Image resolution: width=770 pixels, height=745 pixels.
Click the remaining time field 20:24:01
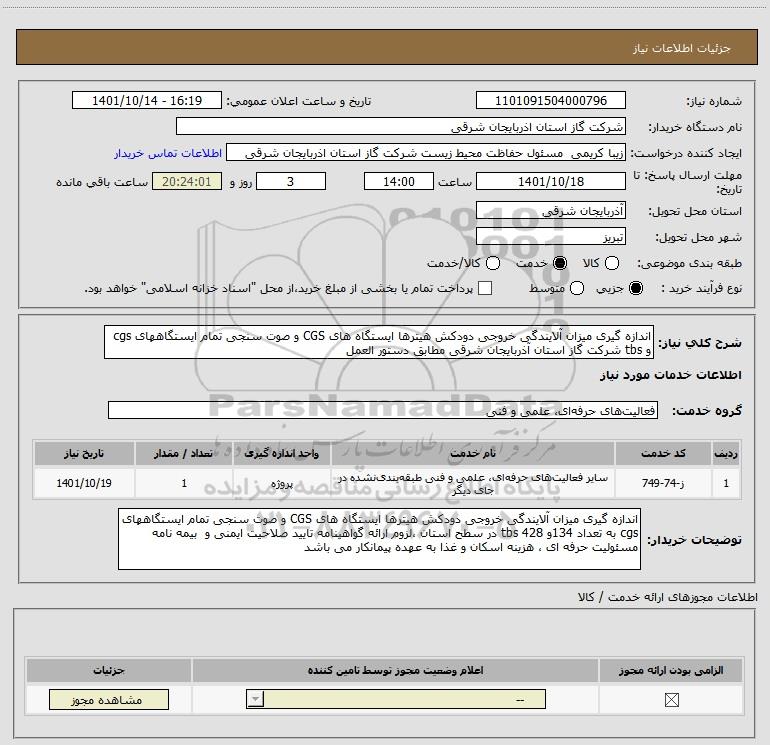[x=187, y=182]
